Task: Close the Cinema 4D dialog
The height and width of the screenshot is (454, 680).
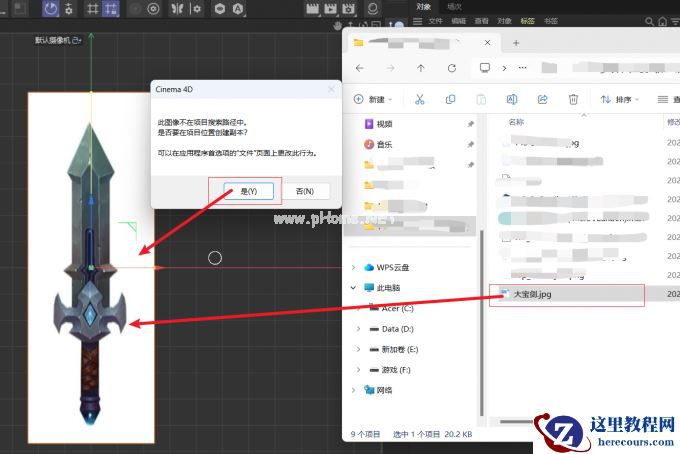Action: [331, 89]
